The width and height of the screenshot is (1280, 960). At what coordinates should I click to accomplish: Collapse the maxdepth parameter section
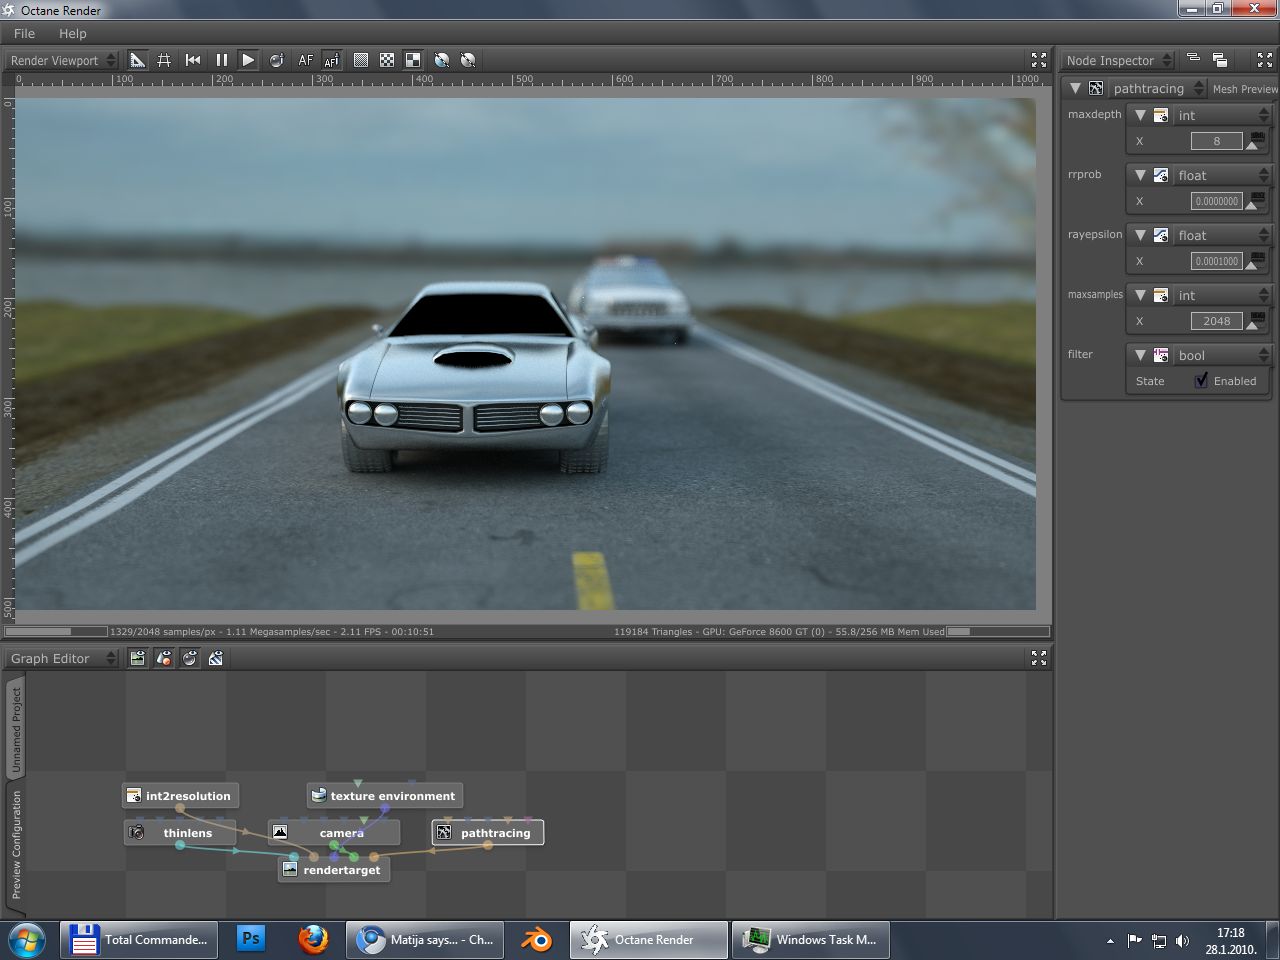1140,115
